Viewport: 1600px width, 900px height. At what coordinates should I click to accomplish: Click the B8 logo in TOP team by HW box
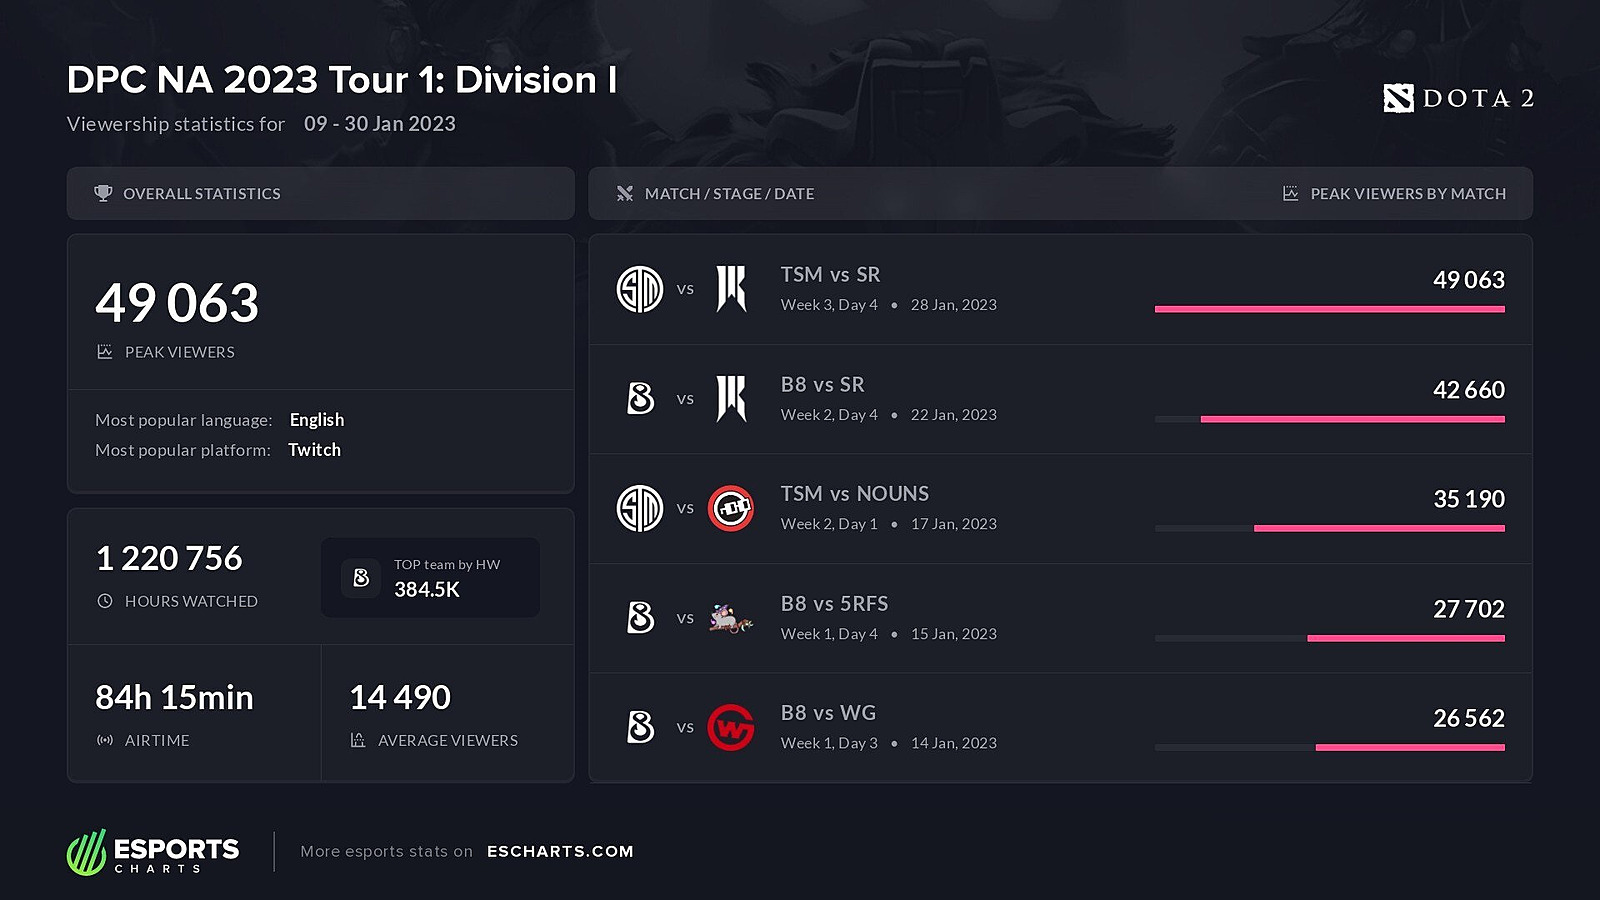(361, 578)
